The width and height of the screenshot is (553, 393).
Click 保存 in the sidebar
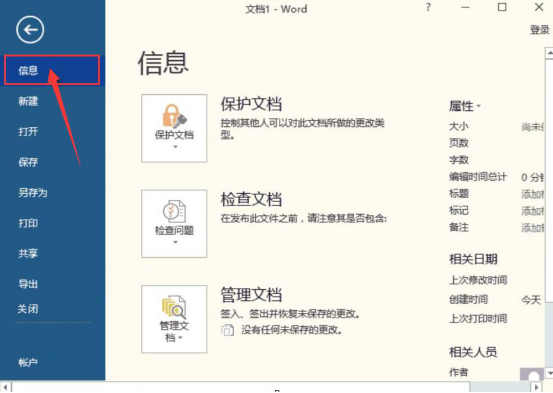(x=28, y=162)
